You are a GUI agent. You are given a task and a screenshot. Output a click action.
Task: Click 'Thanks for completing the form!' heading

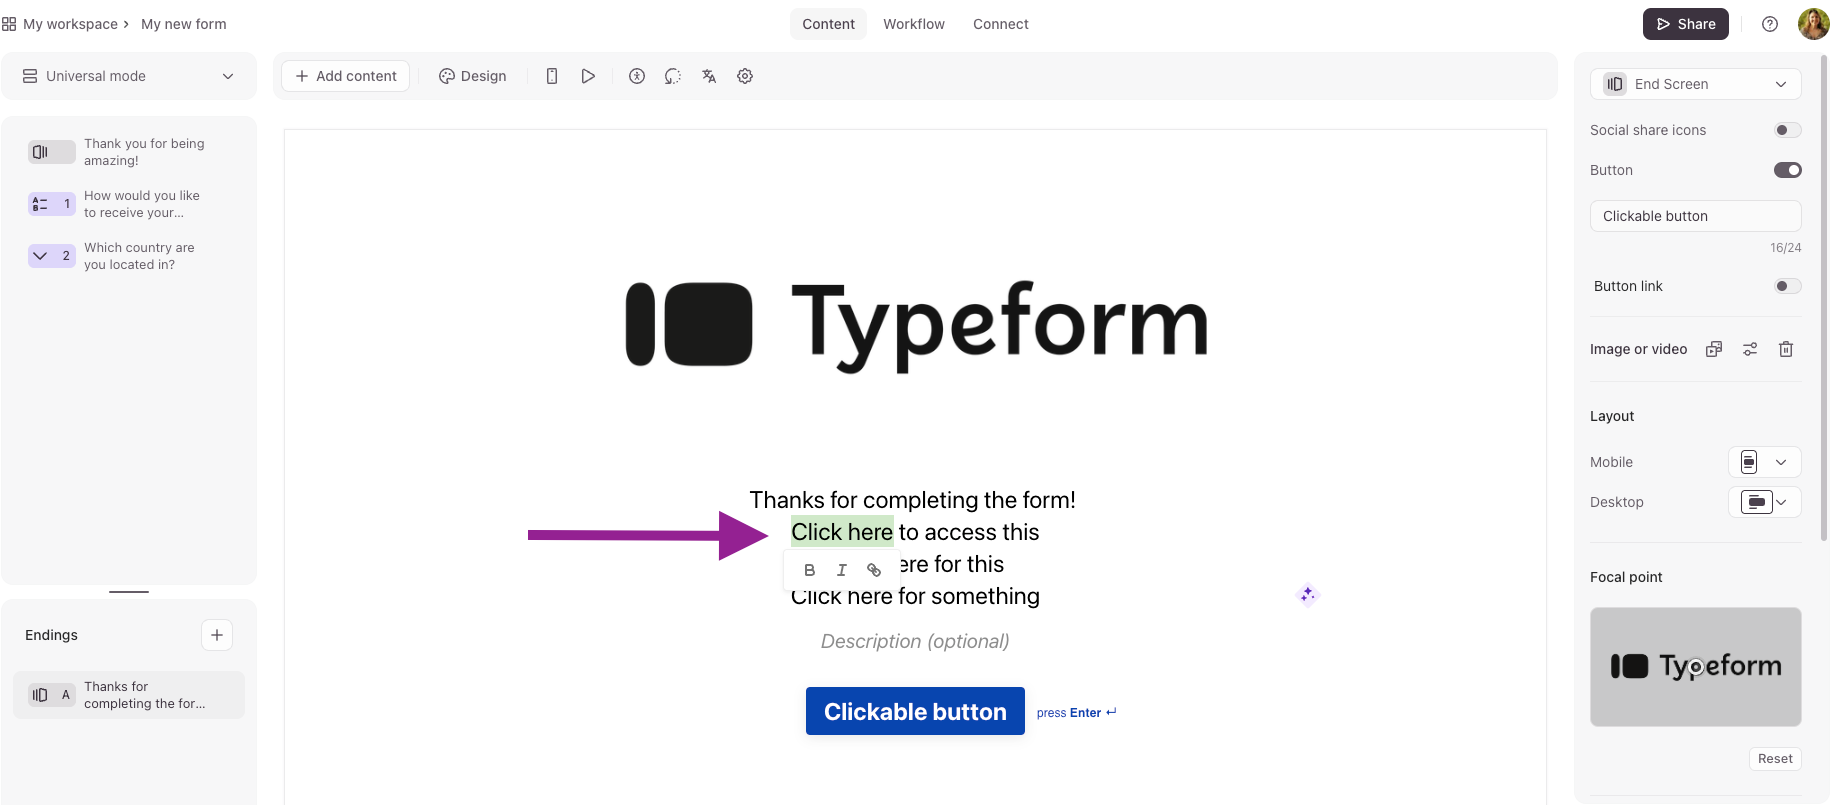click(913, 500)
